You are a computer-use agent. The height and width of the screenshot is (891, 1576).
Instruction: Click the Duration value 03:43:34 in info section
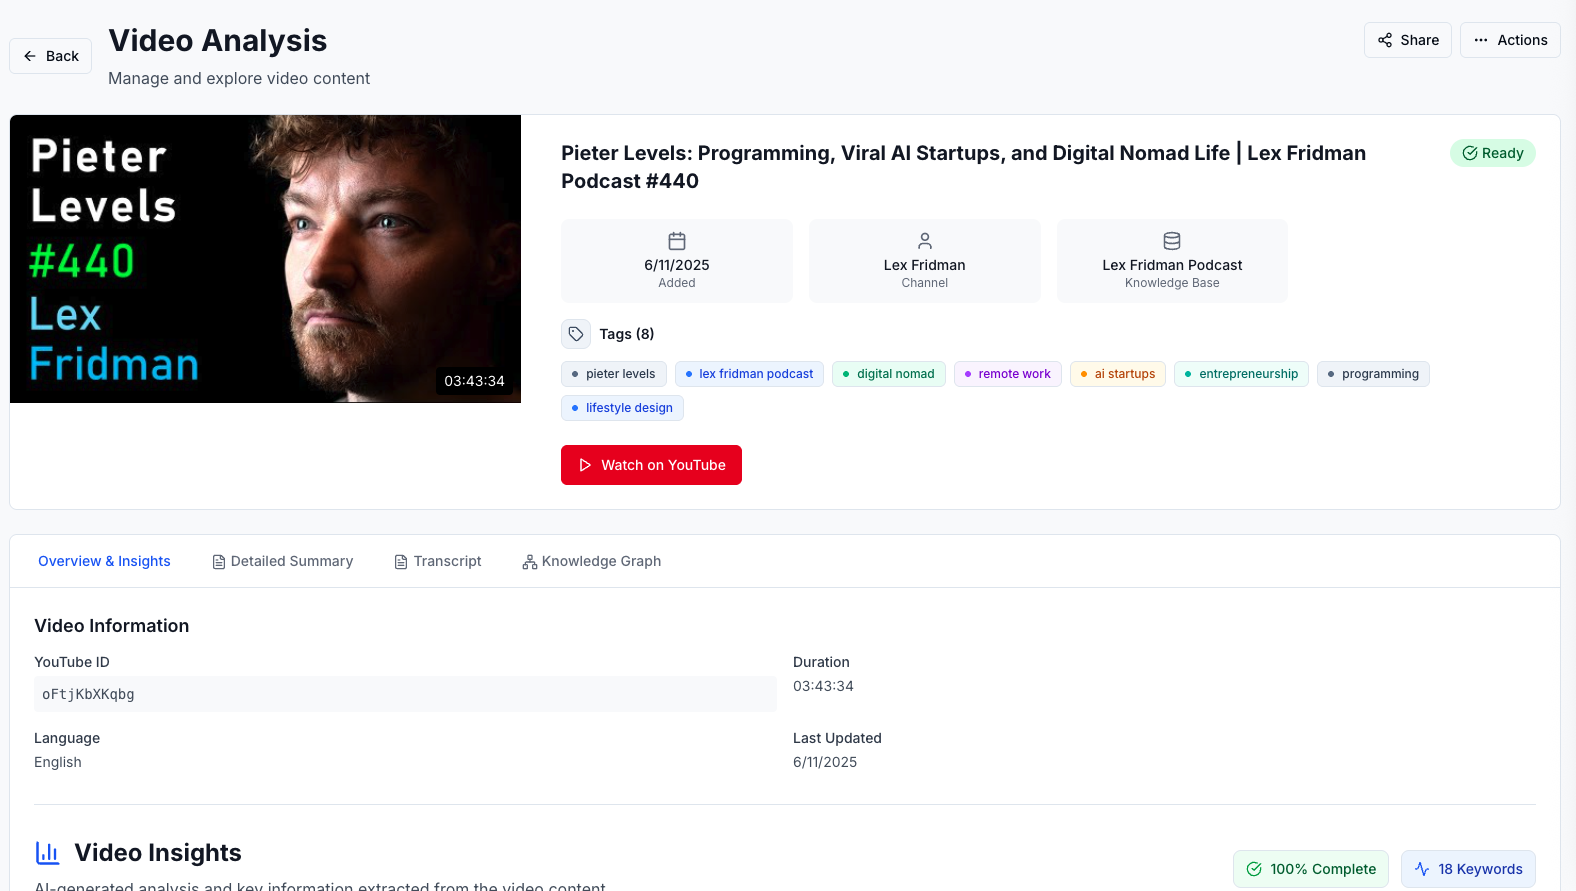pos(823,686)
